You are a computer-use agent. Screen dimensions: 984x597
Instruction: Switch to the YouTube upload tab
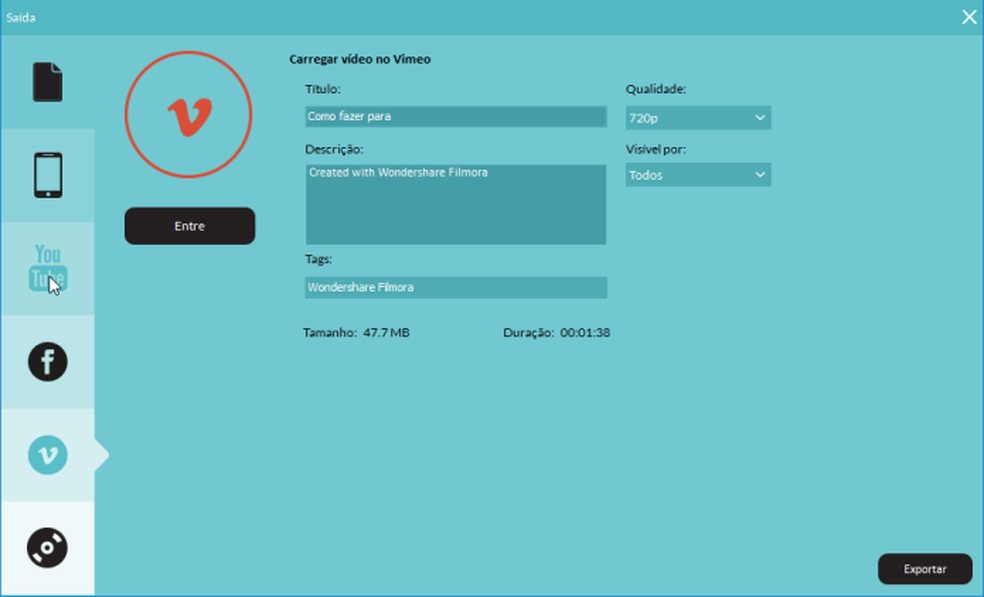point(48,268)
